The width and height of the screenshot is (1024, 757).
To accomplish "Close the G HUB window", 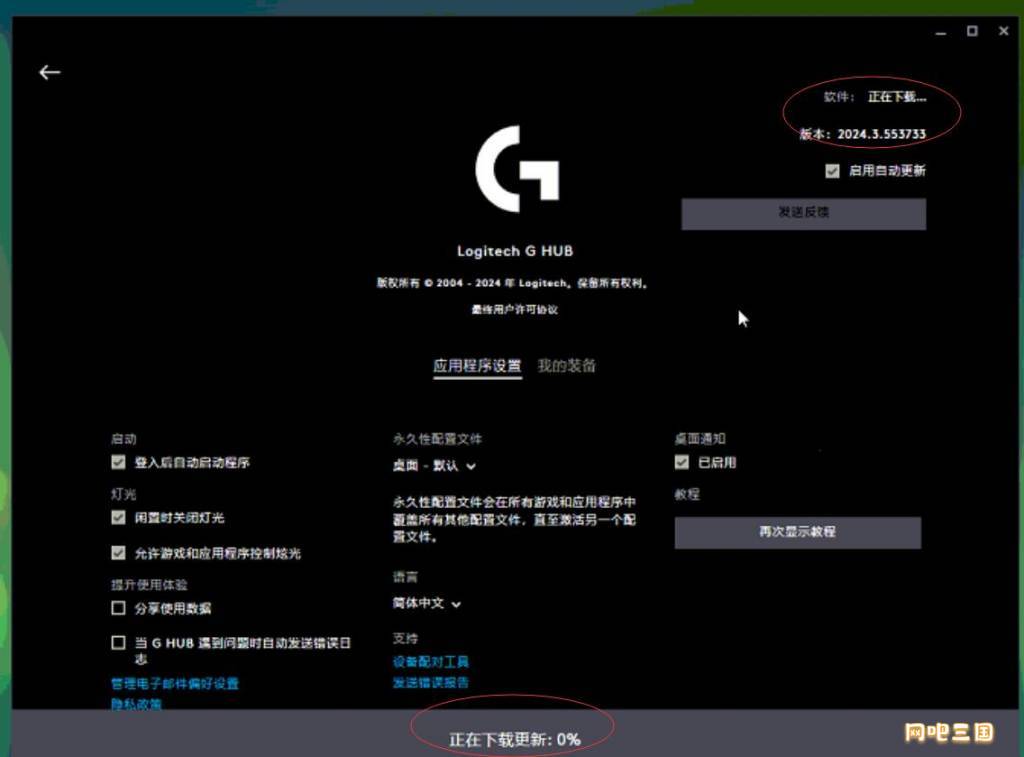I will coord(1004,31).
